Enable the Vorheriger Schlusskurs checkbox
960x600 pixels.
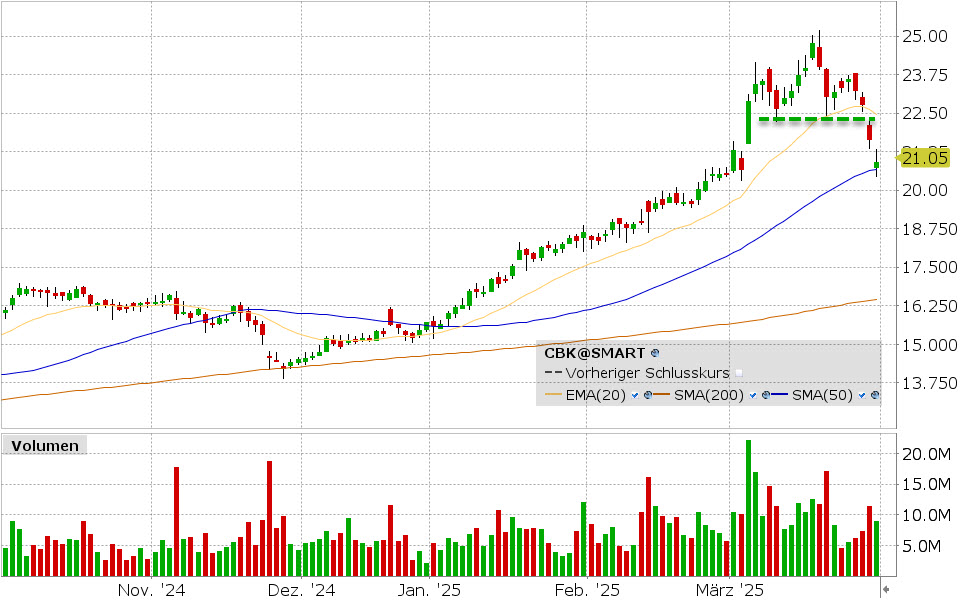click(x=739, y=373)
